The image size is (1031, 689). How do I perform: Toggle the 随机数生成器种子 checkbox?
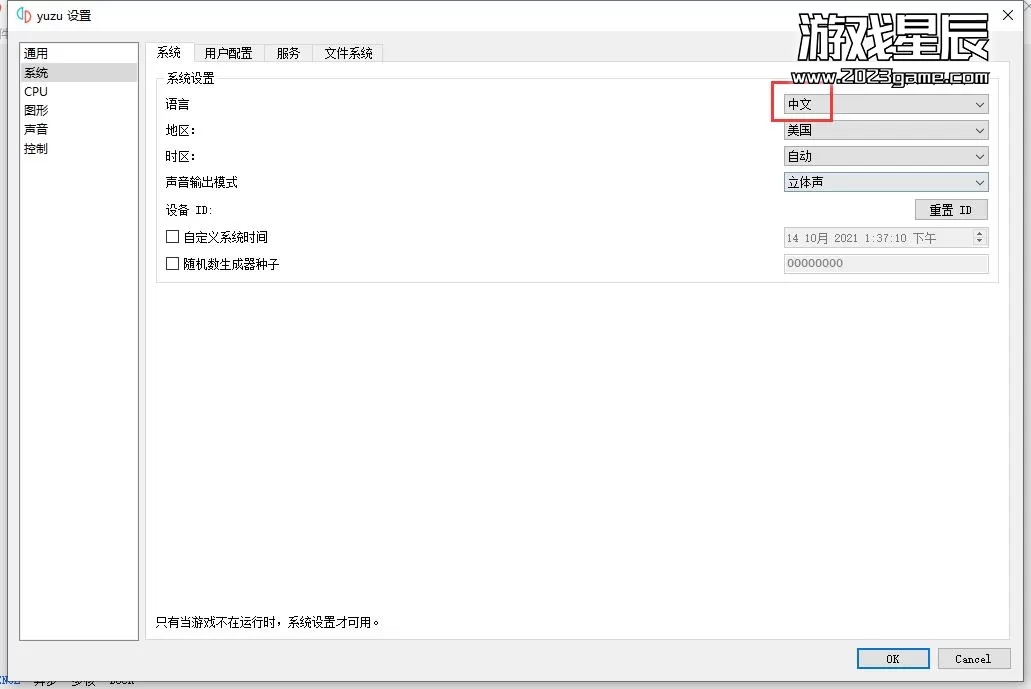173,264
